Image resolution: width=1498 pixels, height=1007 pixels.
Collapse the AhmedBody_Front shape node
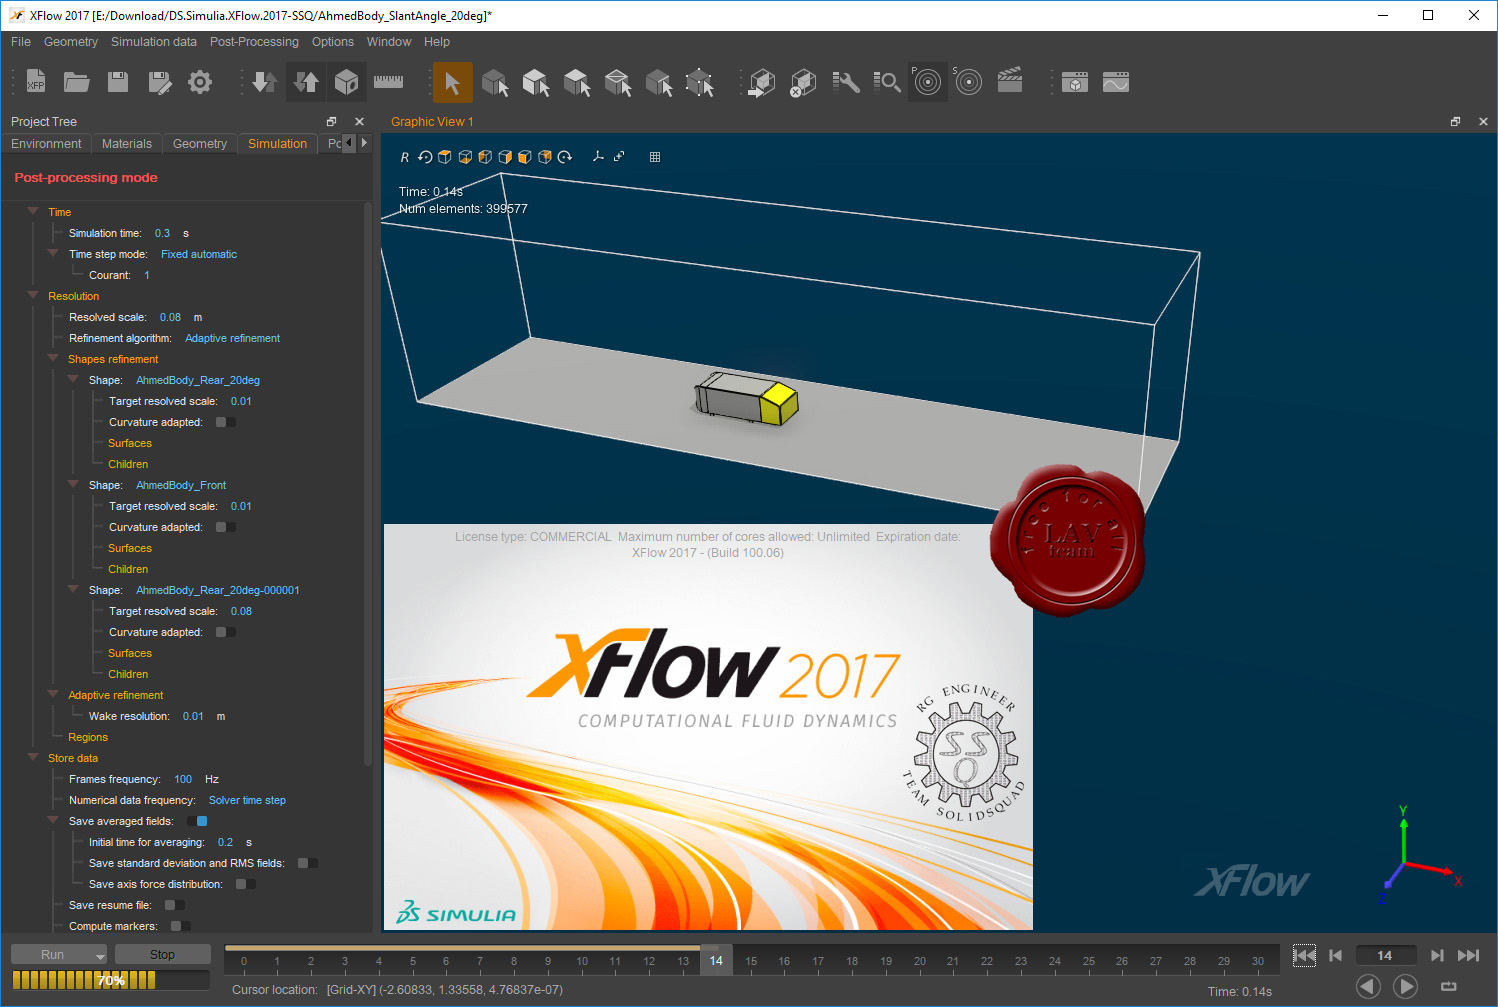(73, 484)
